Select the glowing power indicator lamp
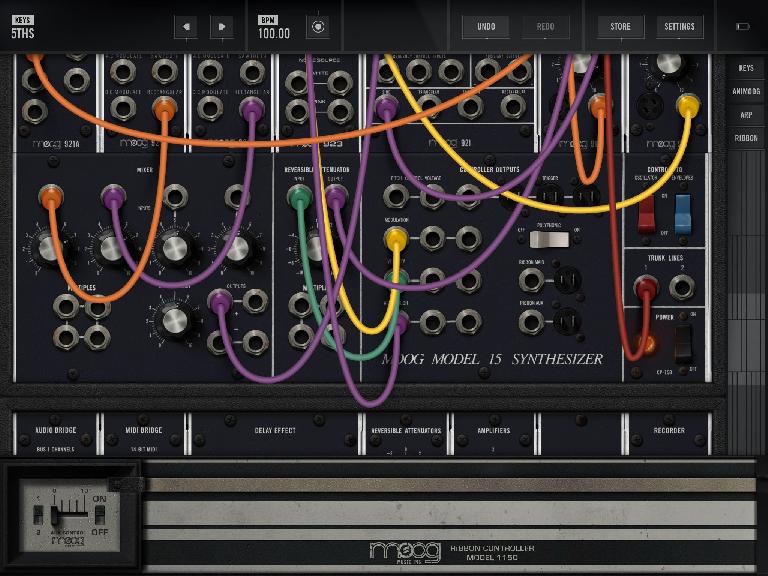Screen dimensions: 768x576 [x=646, y=344]
